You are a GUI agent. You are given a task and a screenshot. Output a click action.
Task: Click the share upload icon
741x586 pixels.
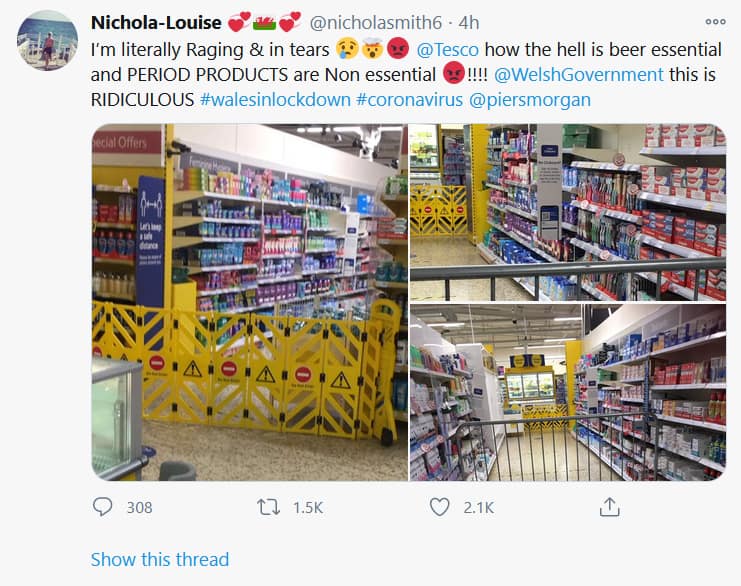(x=609, y=507)
